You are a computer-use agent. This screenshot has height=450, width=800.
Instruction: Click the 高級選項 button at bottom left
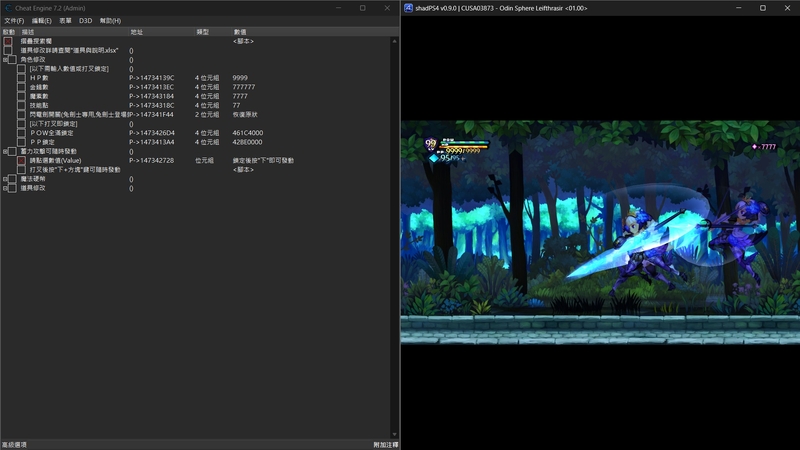(14, 445)
